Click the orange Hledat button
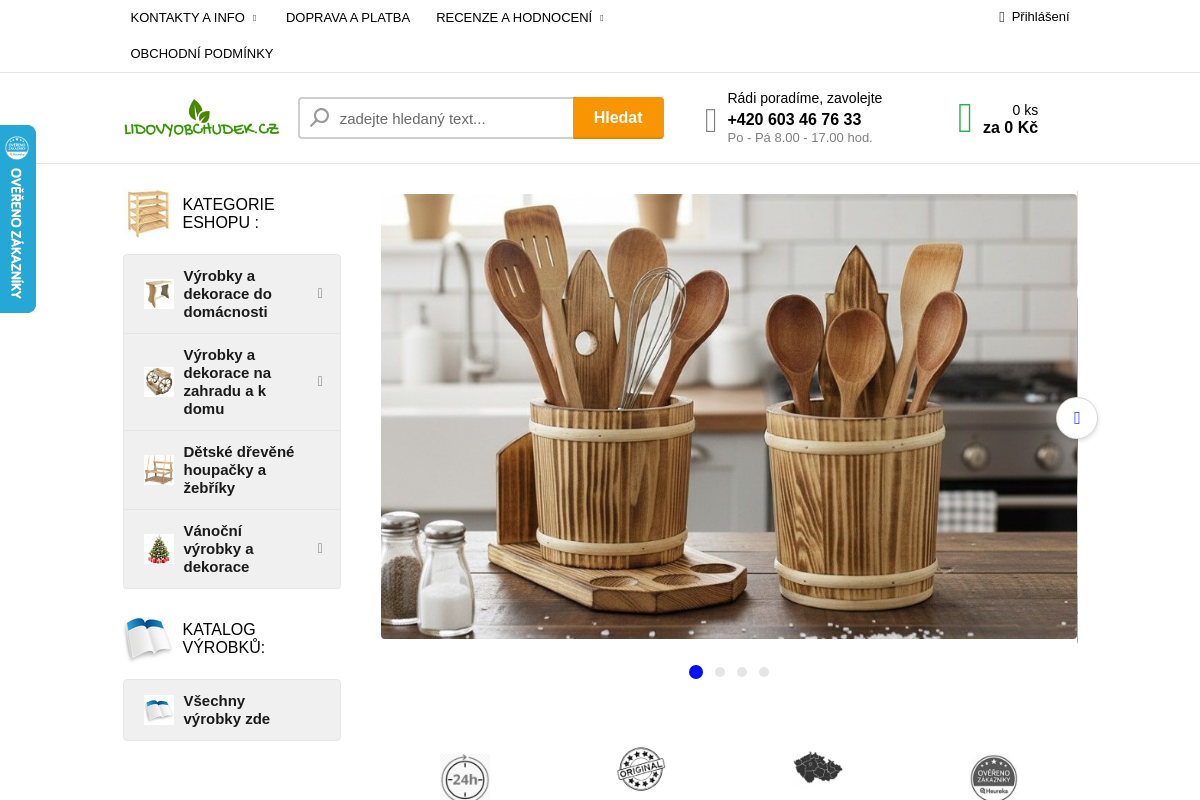This screenshot has width=1200, height=800. pyautogui.click(x=618, y=118)
